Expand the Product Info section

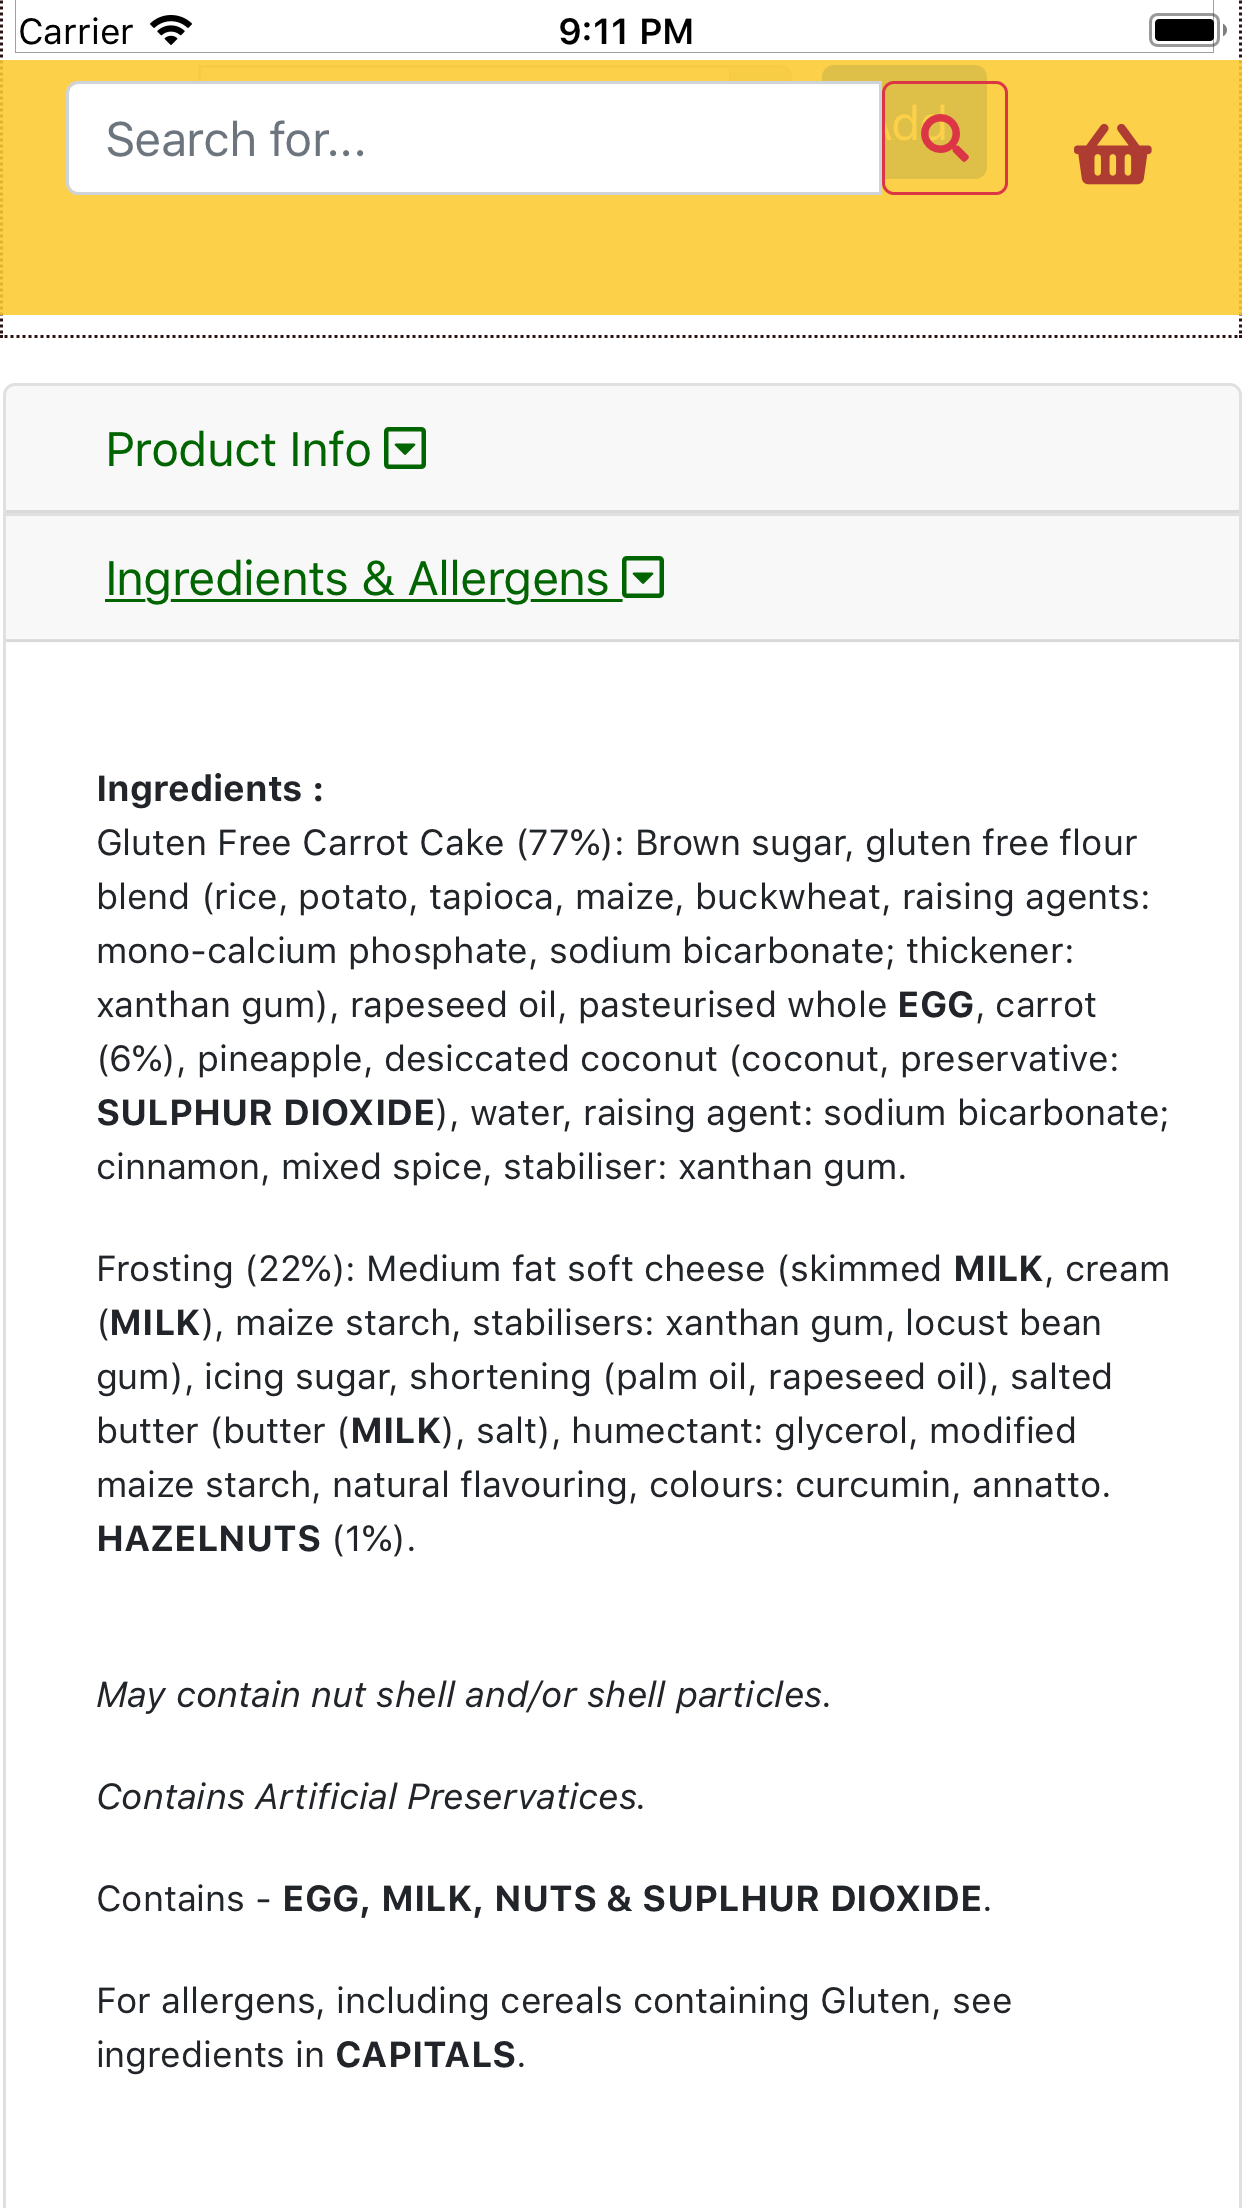click(239, 449)
